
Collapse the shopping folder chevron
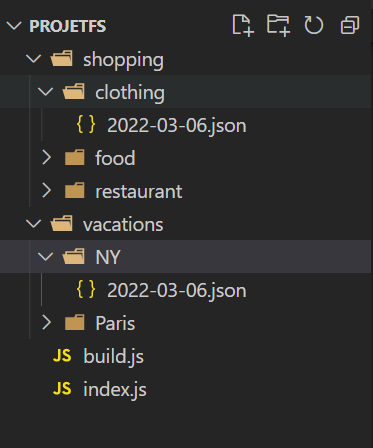(33, 59)
